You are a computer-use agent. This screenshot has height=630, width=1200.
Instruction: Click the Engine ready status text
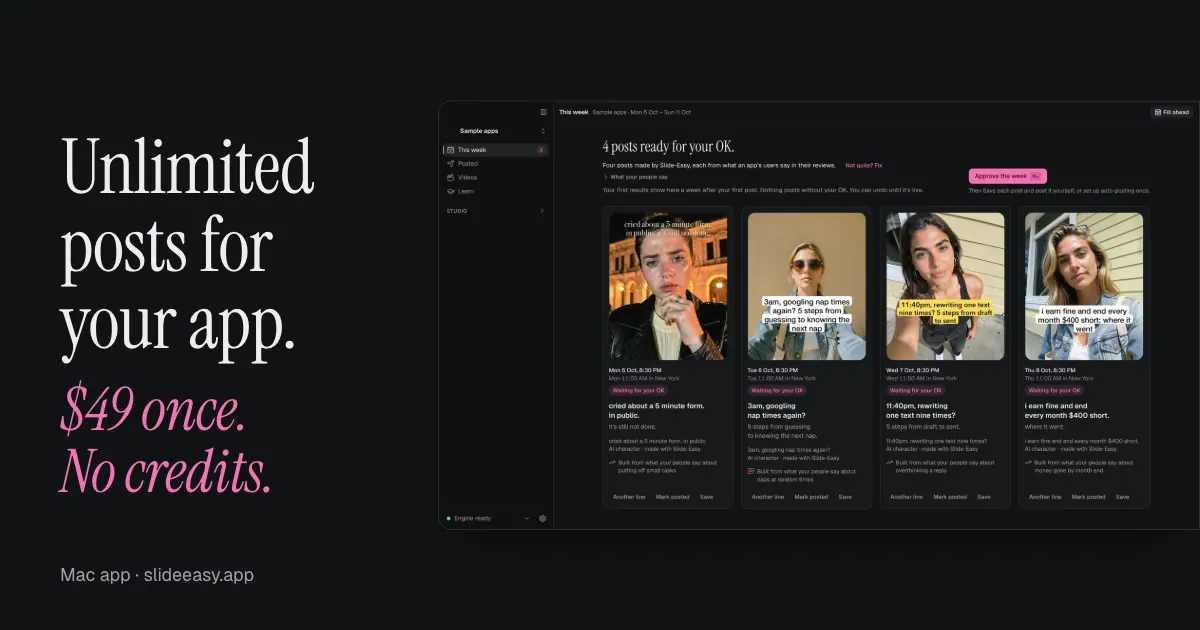tap(473, 518)
